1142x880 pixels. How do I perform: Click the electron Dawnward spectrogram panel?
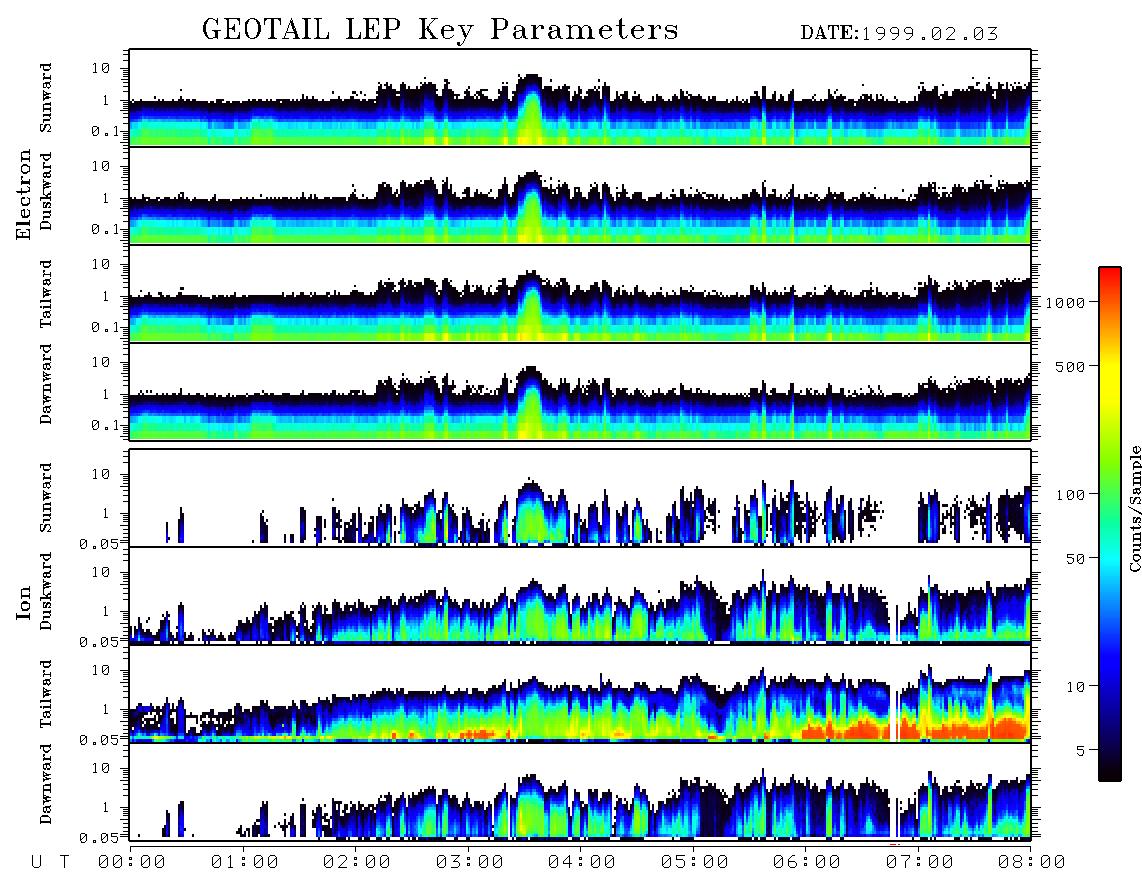click(x=580, y=392)
